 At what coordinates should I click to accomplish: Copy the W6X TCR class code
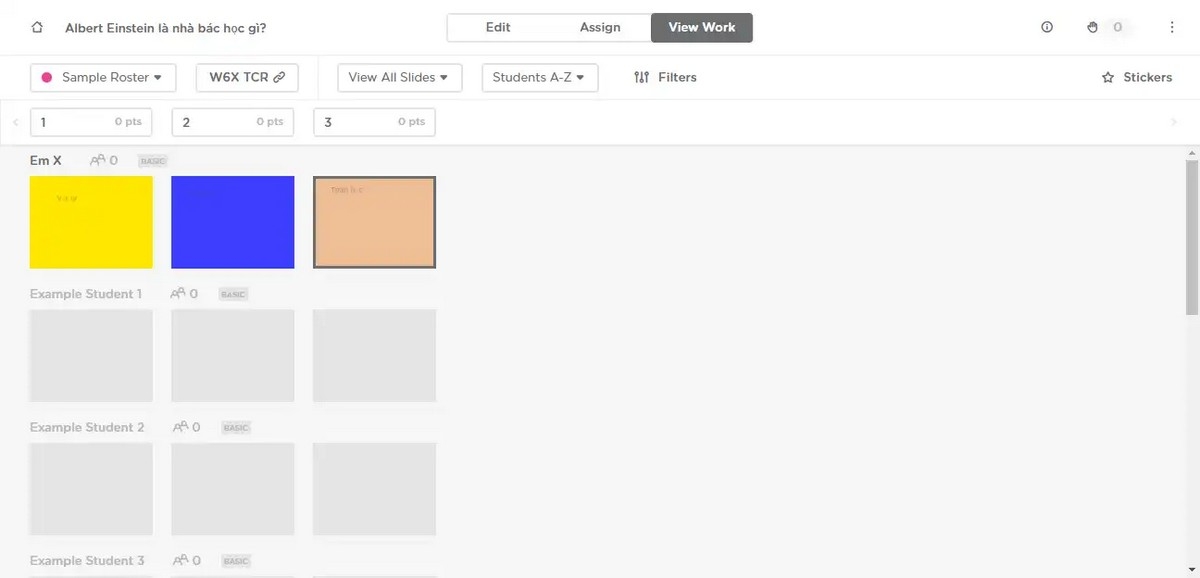pyautogui.click(x=247, y=77)
